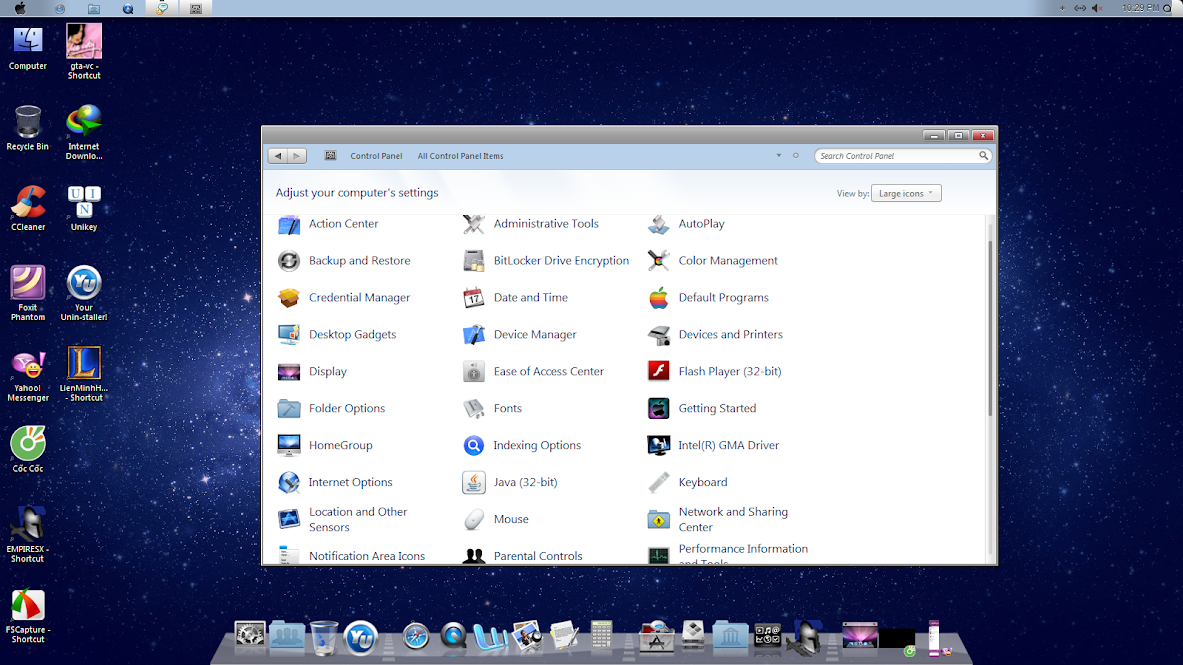Select the gta-vc shortcut desktop icon
1183x665 pixels.
coord(84,51)
